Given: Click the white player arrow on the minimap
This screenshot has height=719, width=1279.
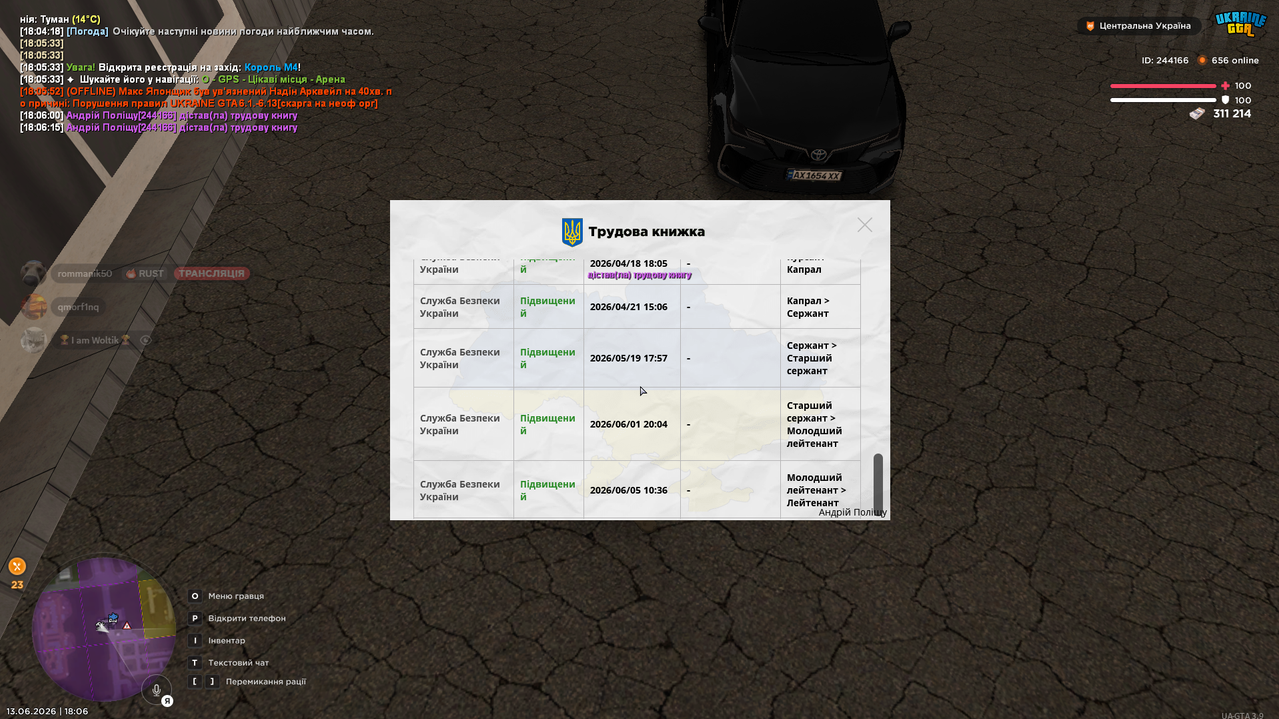Looking at the screenshot, I should (102, 626).
